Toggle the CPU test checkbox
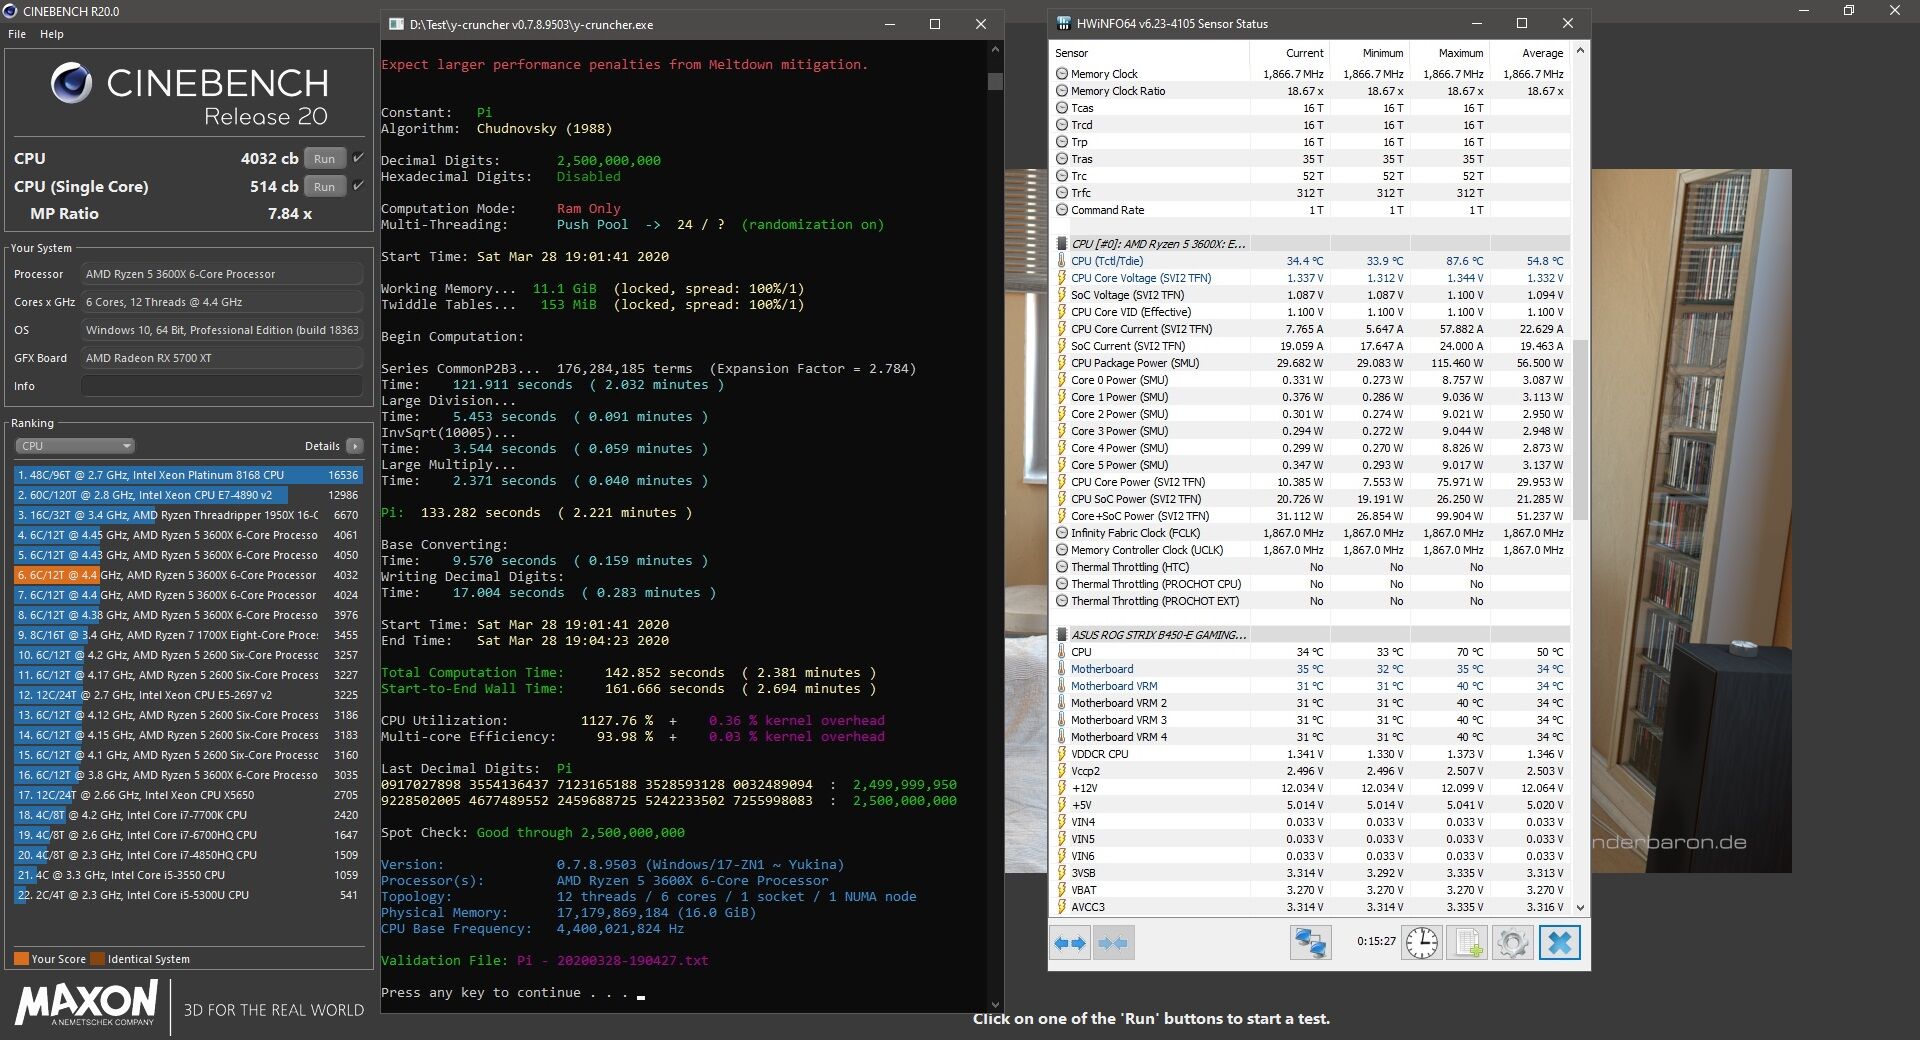The width and height of the screenshot is (1920, 1040). click(358, 158)
